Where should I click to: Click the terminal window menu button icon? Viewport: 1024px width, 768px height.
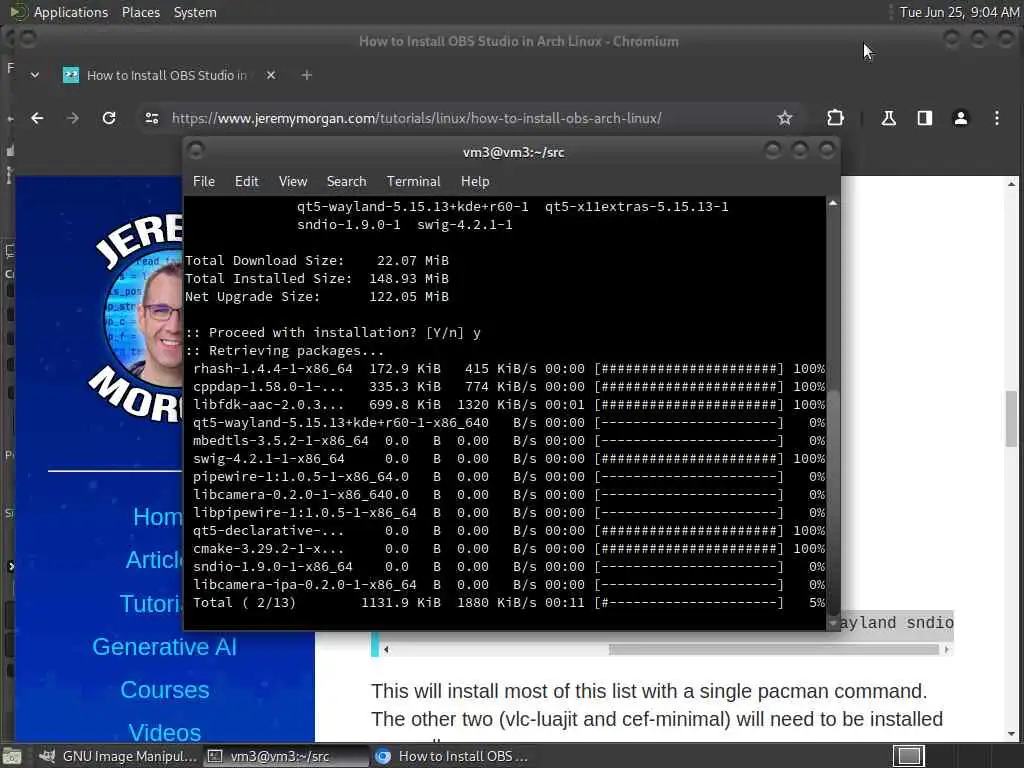[195, 151]
